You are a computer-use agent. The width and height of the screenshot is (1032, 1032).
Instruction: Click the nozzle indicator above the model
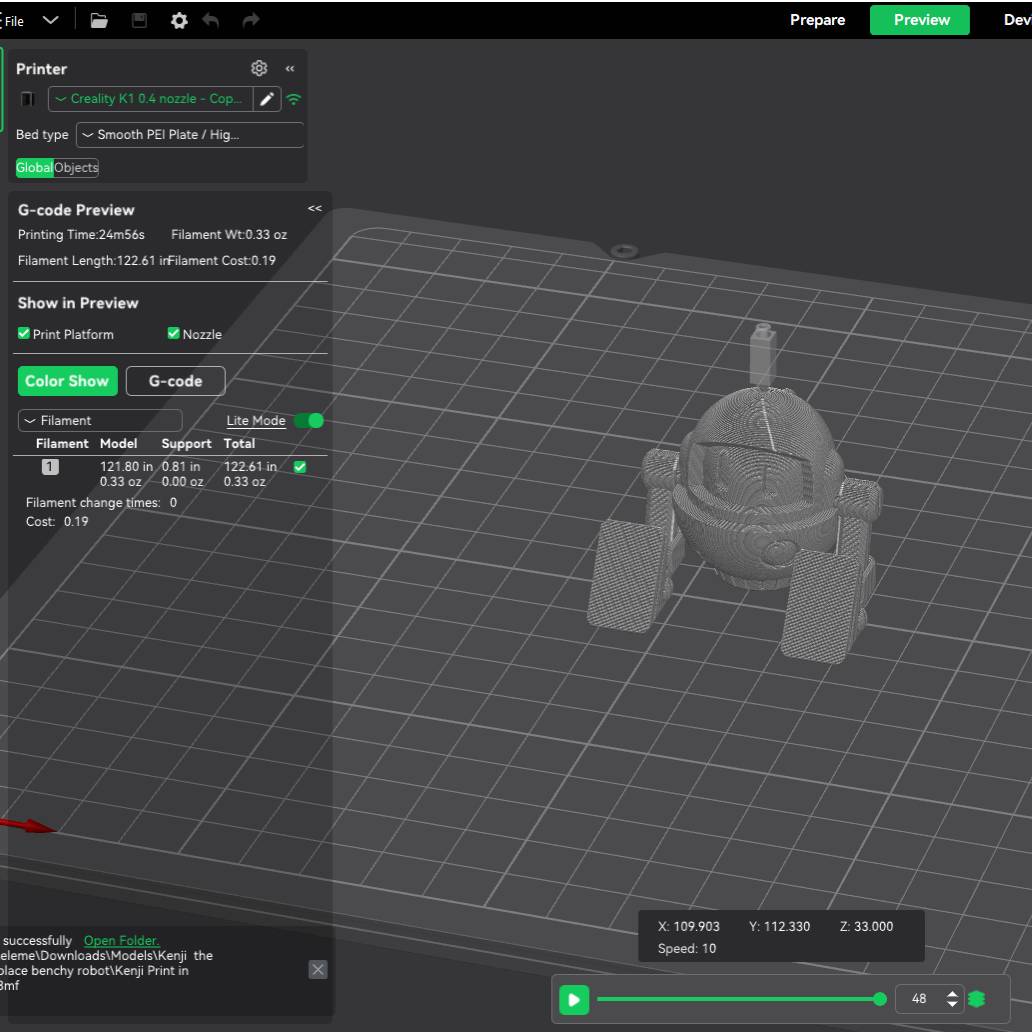pos(763,355)
